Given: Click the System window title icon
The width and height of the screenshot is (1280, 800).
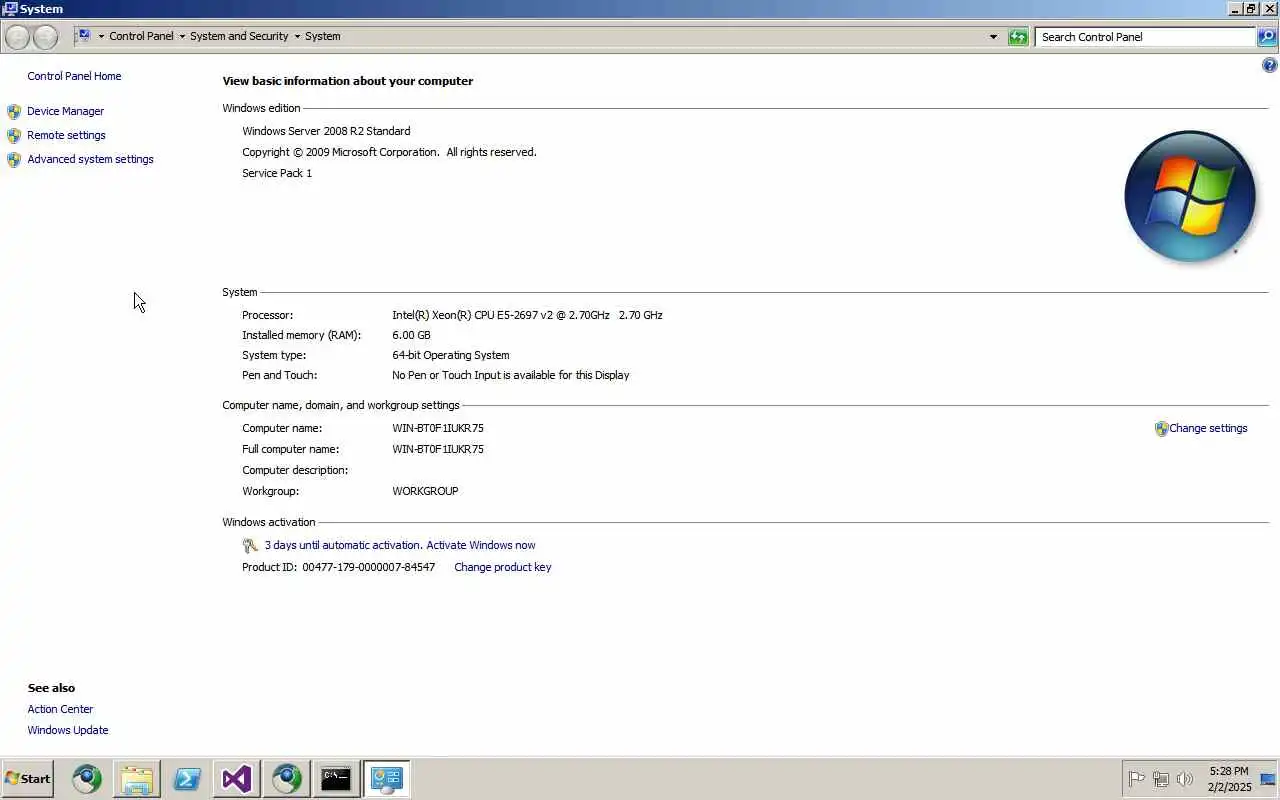Looking at the screenshot, I should click(x=10, y=9).
